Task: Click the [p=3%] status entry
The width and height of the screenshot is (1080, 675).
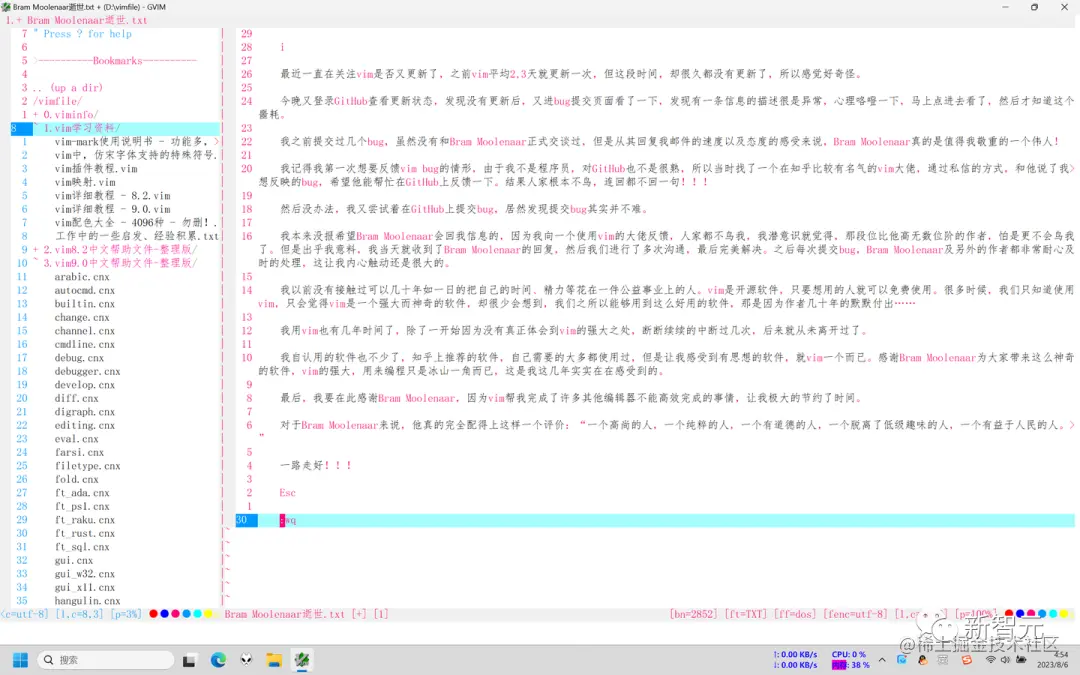Action: click(x=126, y=614)
